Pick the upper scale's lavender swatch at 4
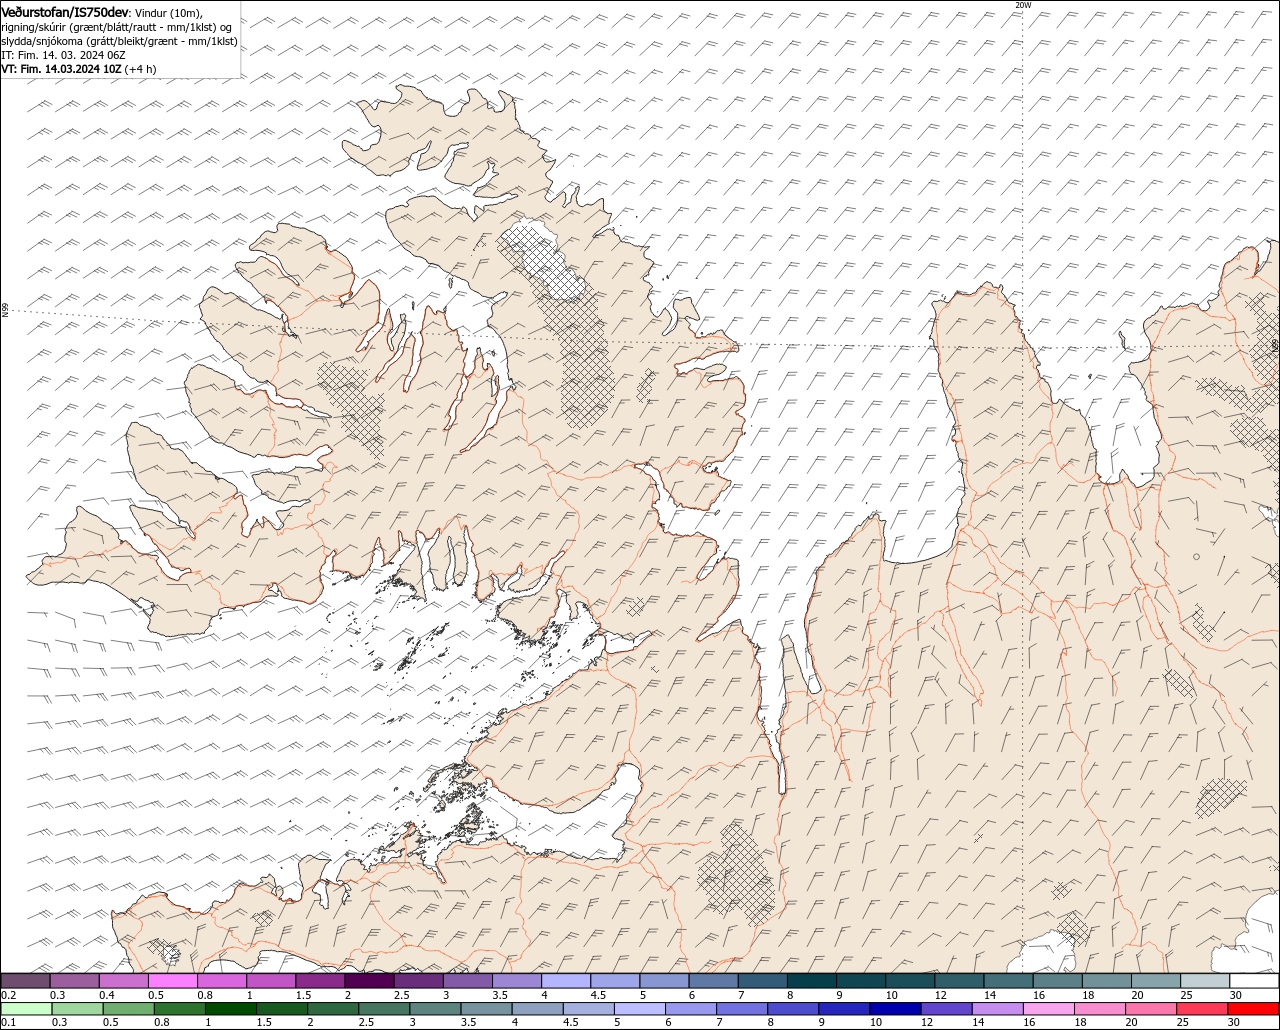 (566, 981)
